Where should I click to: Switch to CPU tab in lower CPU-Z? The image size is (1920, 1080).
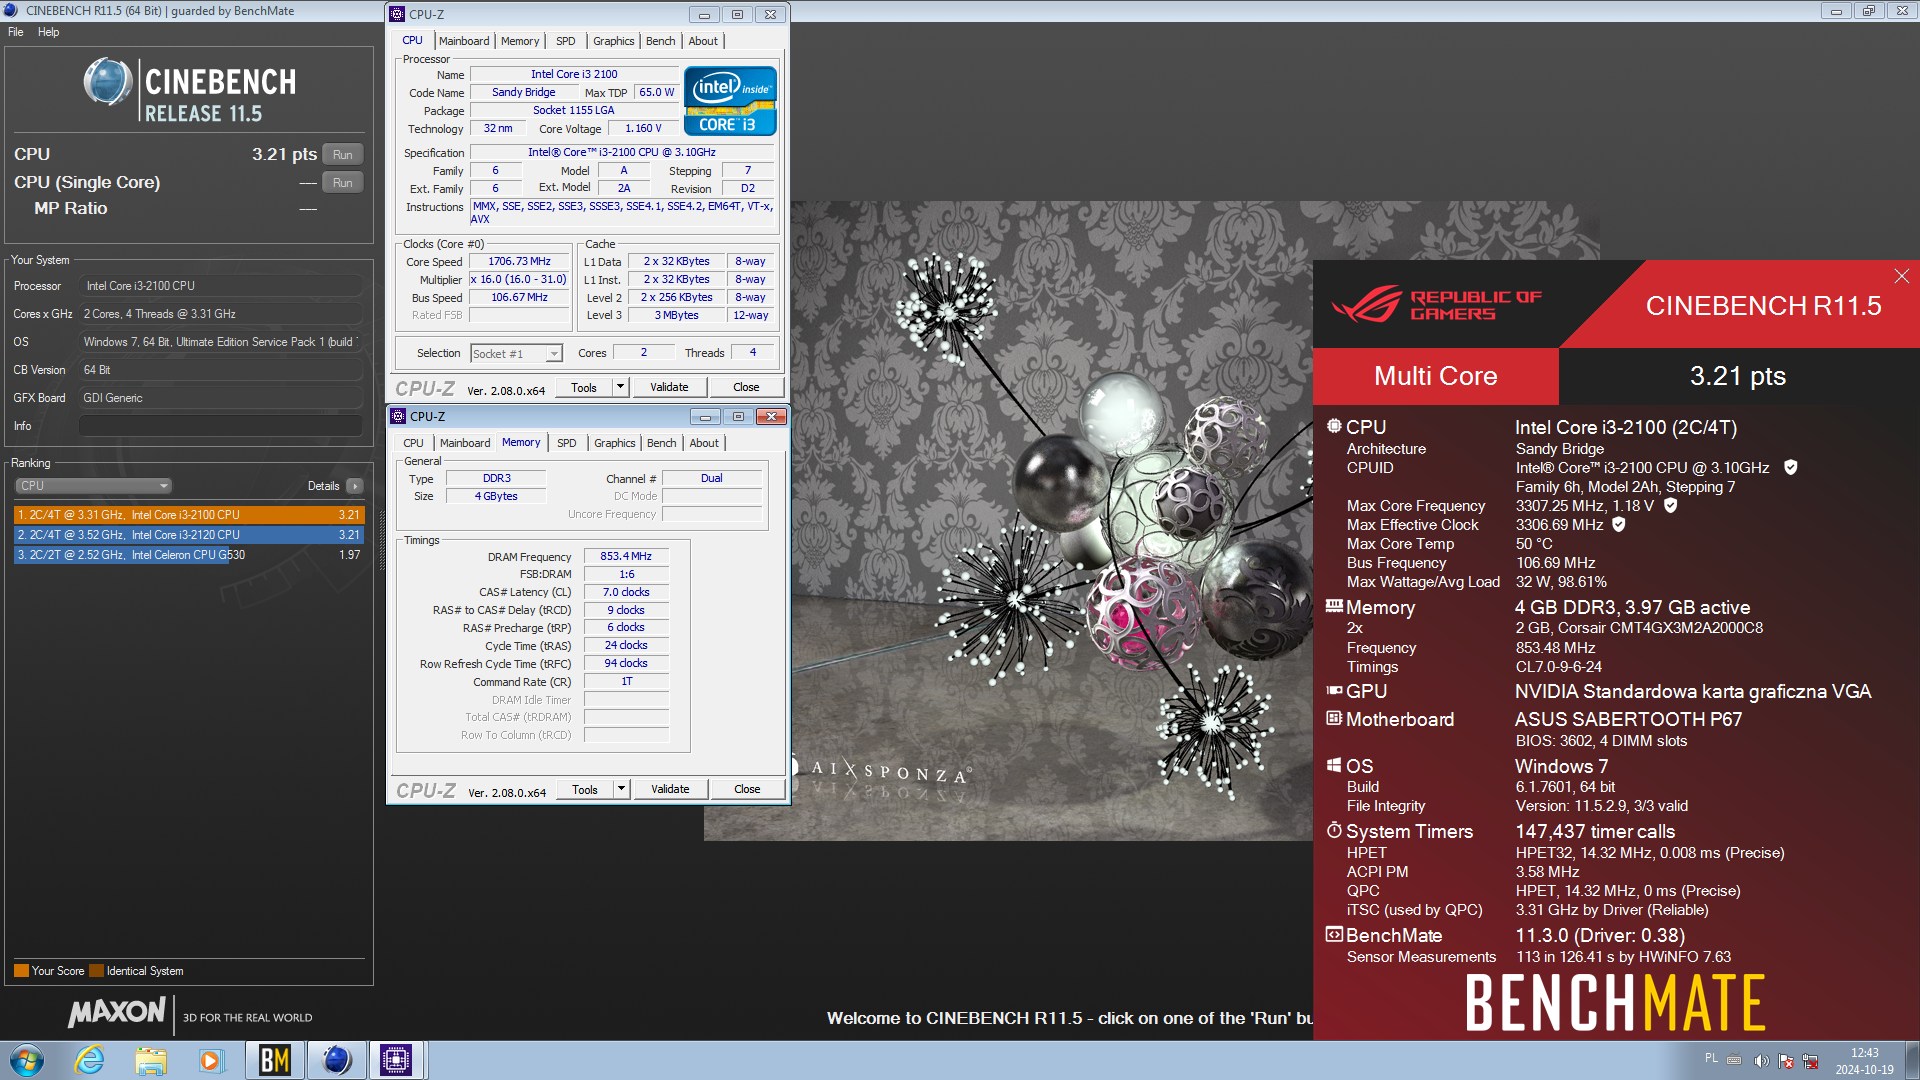[x=413, y=443]
